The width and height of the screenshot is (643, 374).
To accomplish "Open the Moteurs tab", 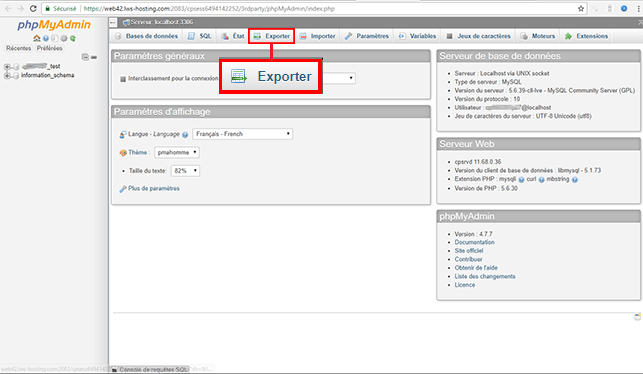I will tap(538, 36).
